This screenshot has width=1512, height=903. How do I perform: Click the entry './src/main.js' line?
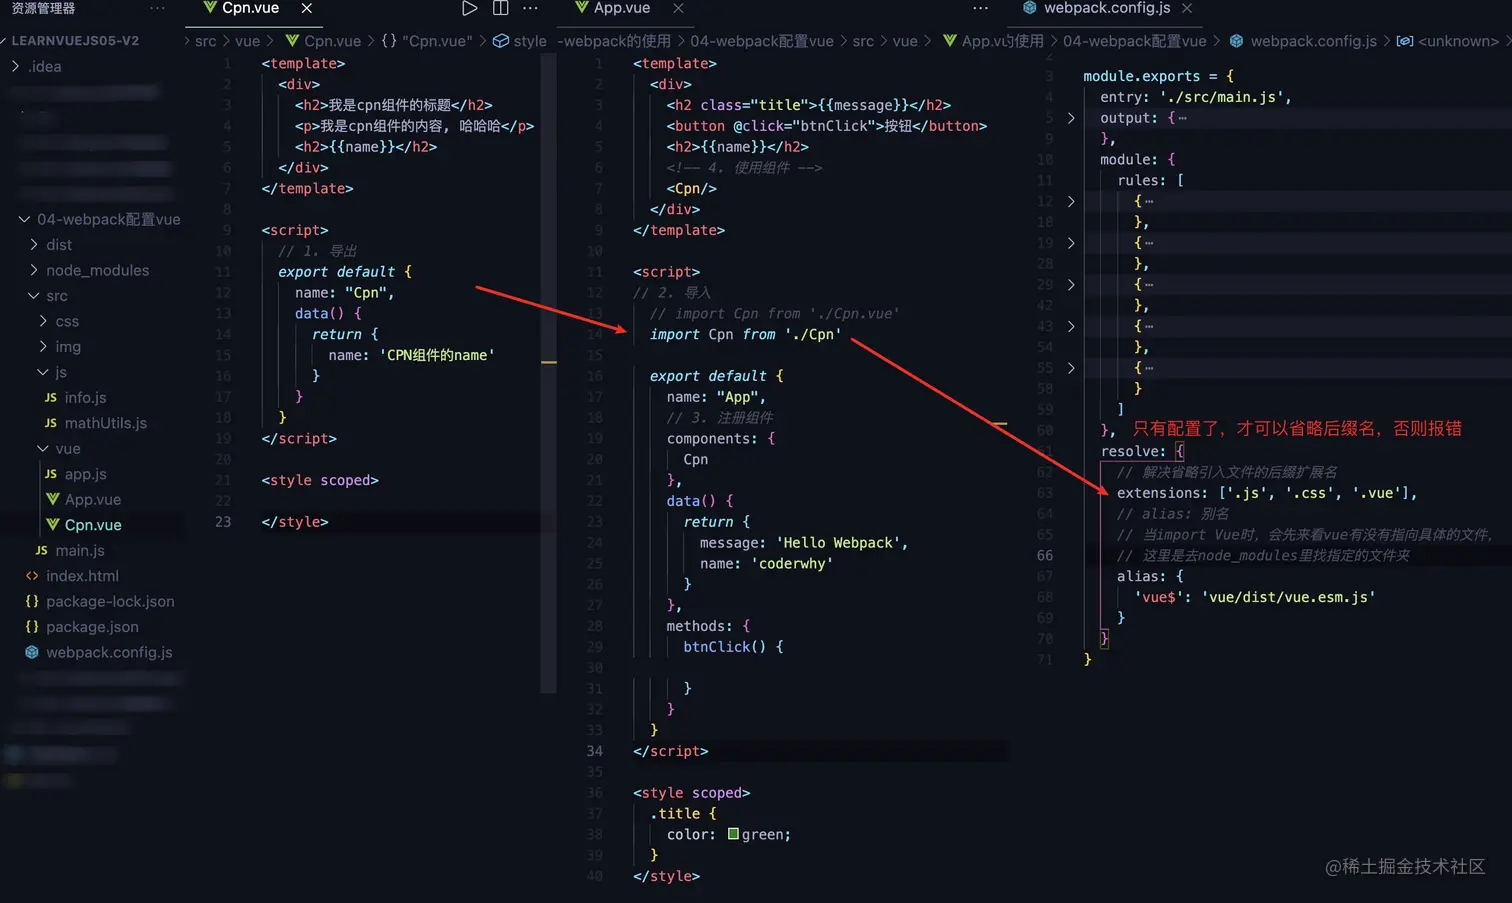pyautogui.click(x=1196, y=97)
